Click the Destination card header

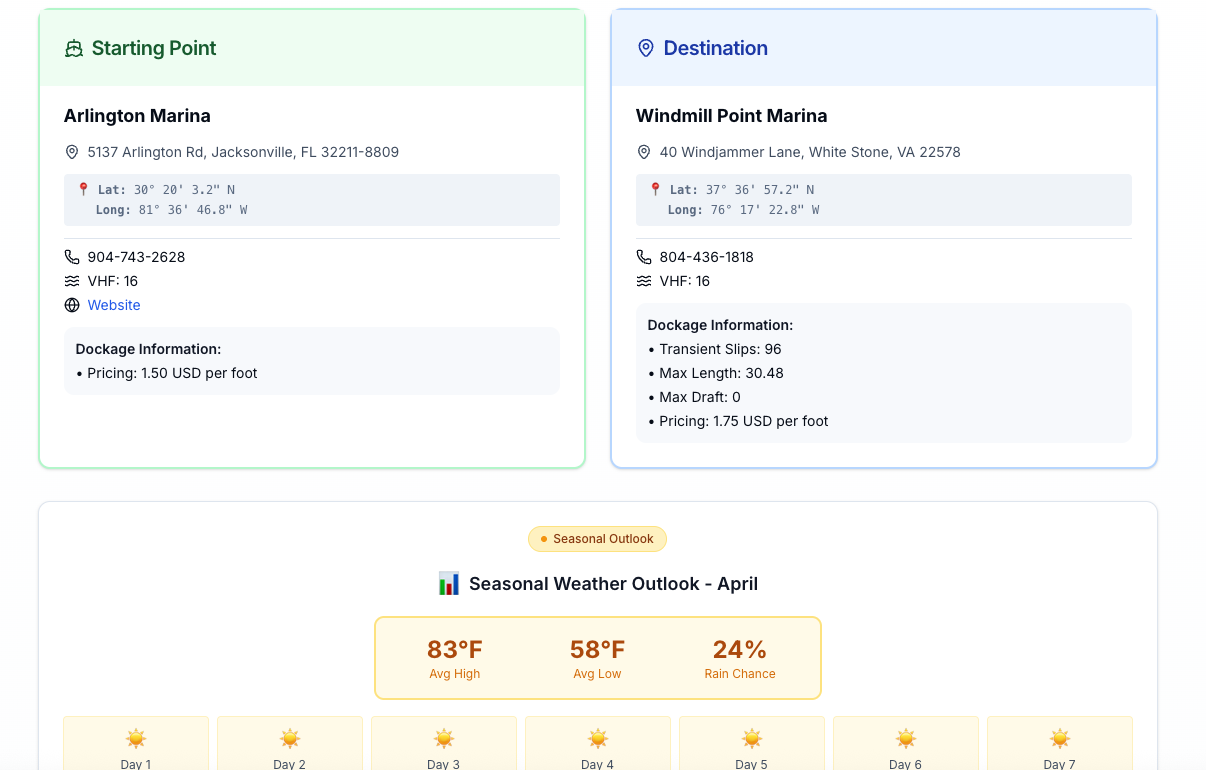click(883, 47)
